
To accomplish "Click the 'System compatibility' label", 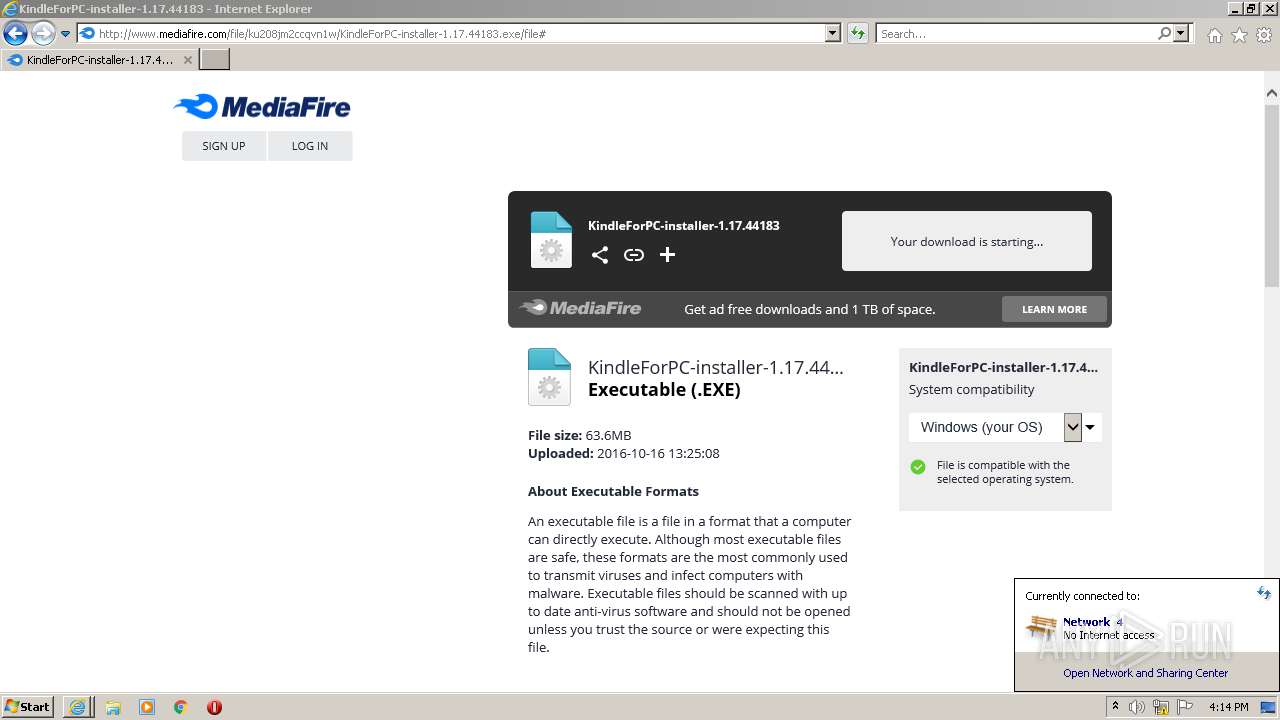I will (972, 389).
